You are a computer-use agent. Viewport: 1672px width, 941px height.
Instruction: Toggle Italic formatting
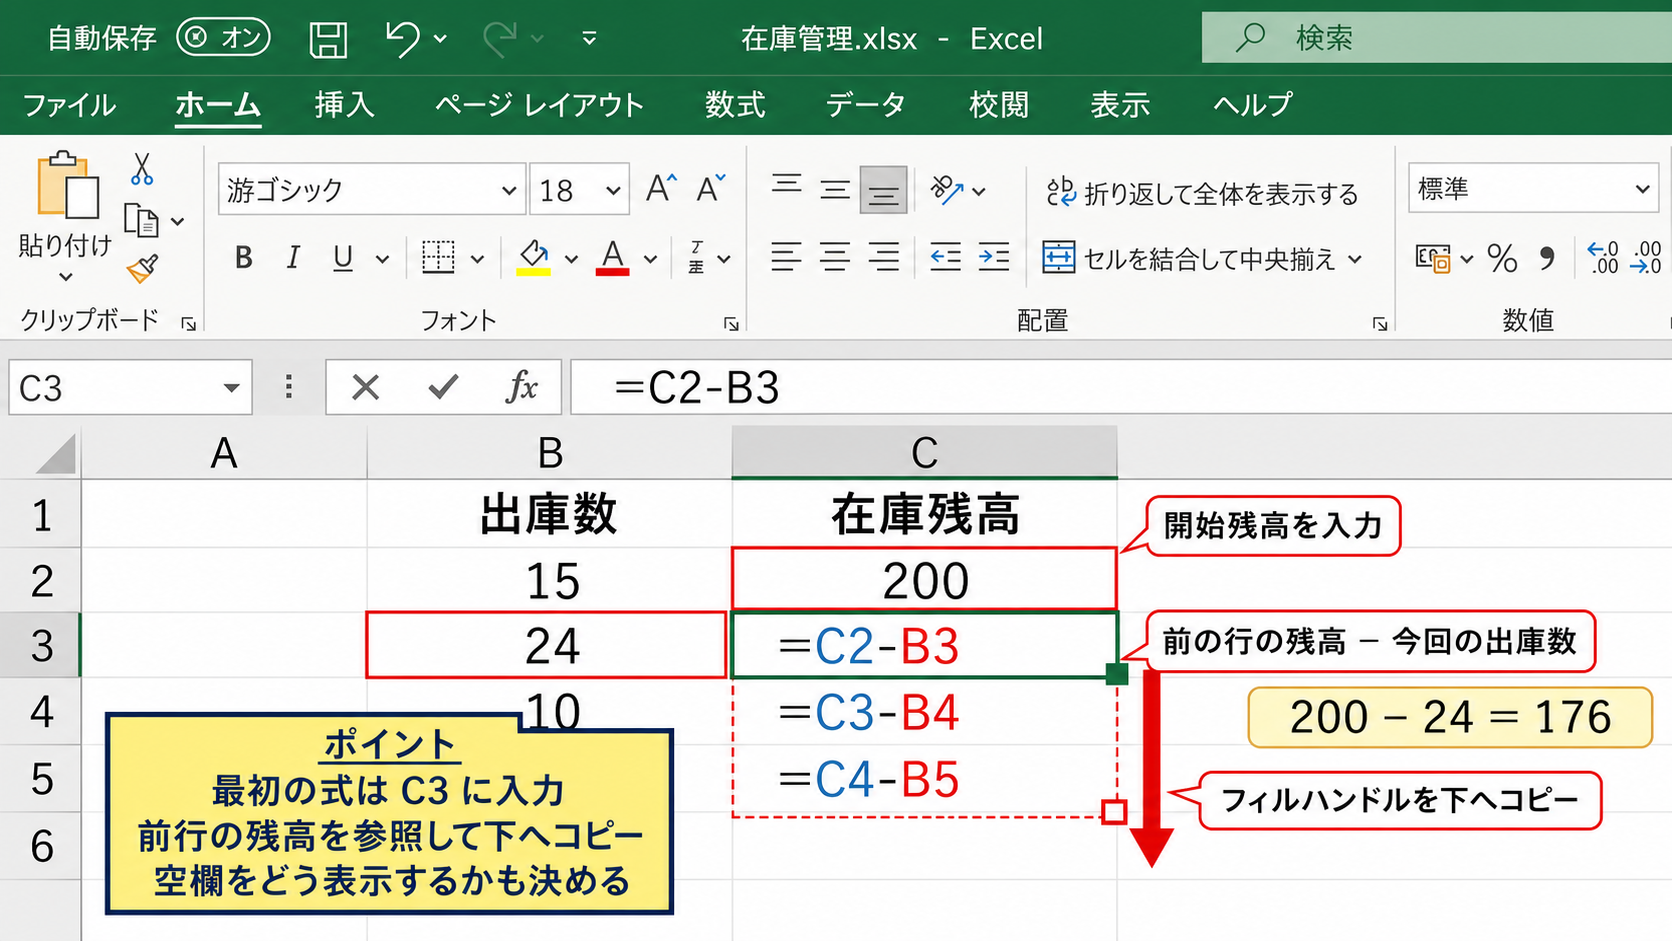point(293,258)
